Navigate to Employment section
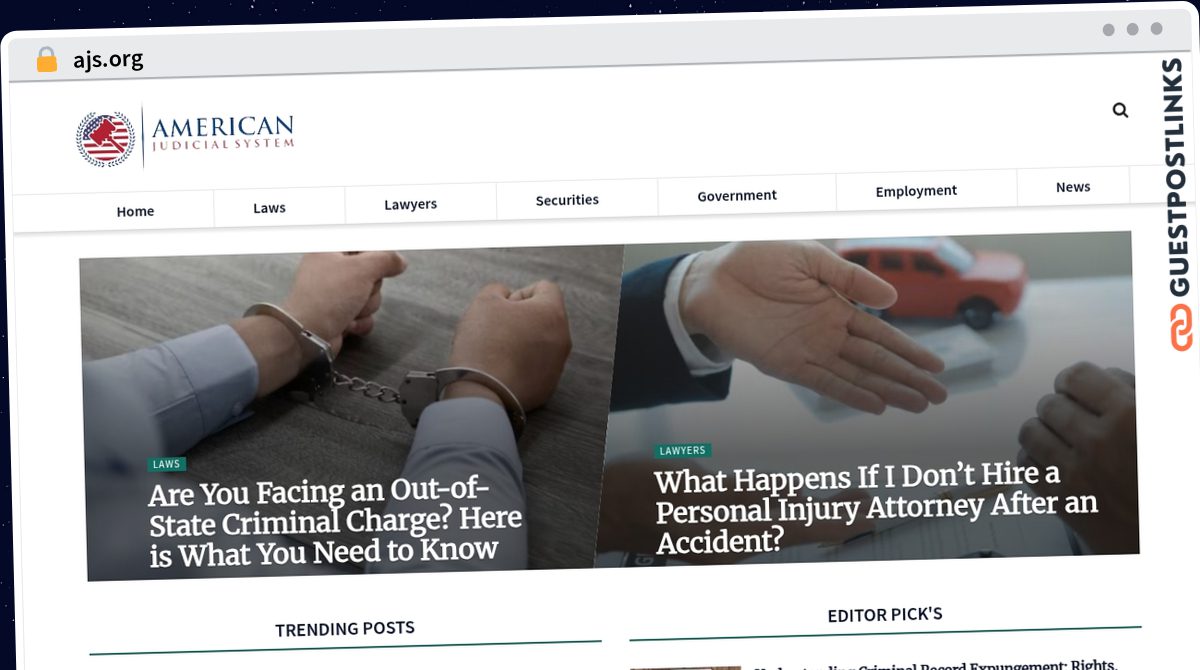The height and width of the screenshot is (670, 1200). (x=916, y=191)
